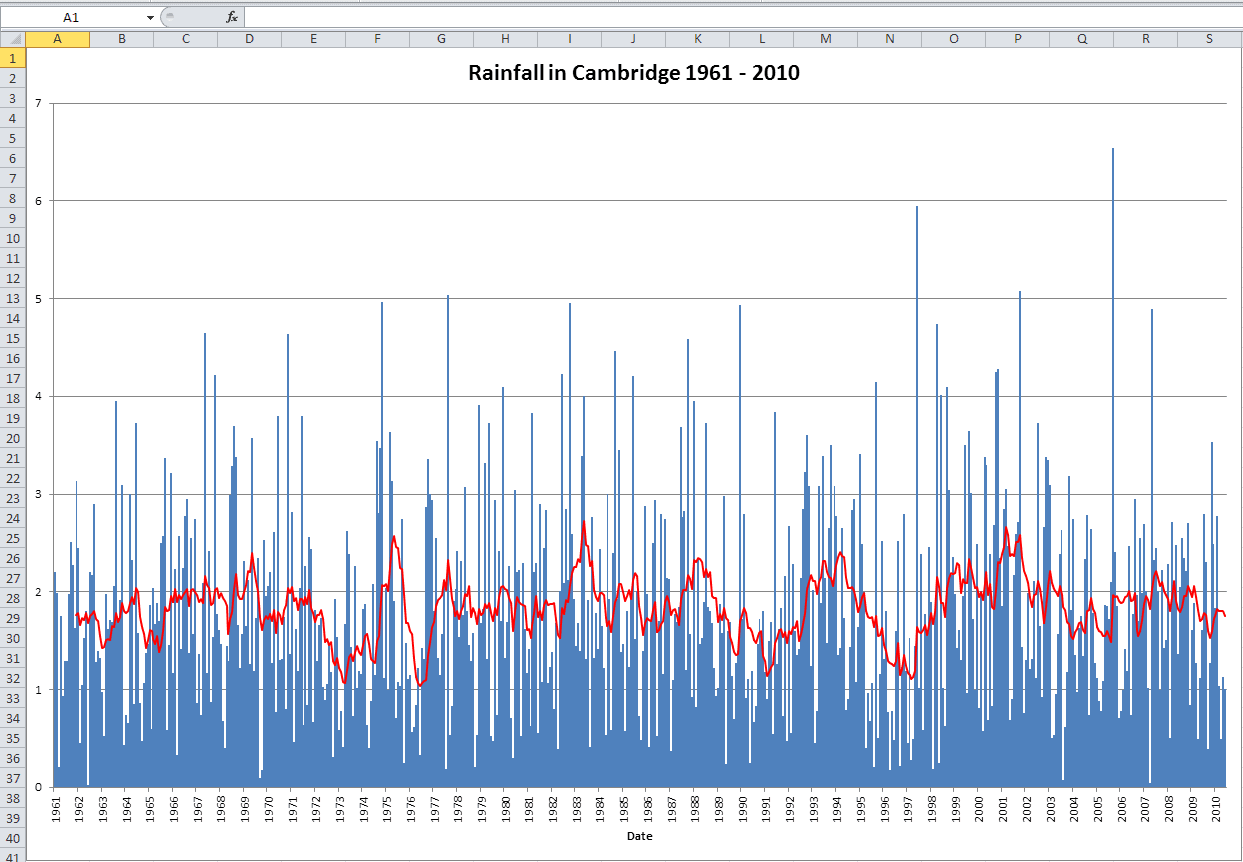1243x862 pixels.
Task: Select row 20 header
Action: [13, 438]
